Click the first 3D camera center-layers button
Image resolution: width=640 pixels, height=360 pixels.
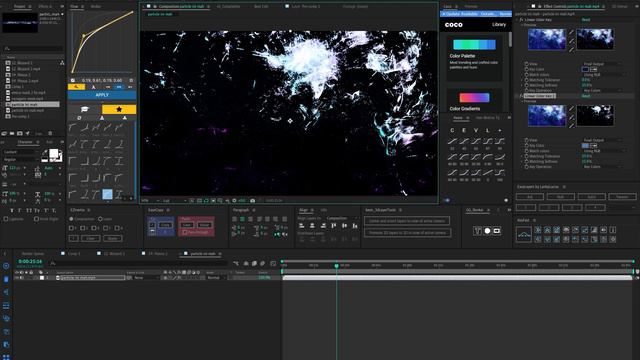(407, 221)
